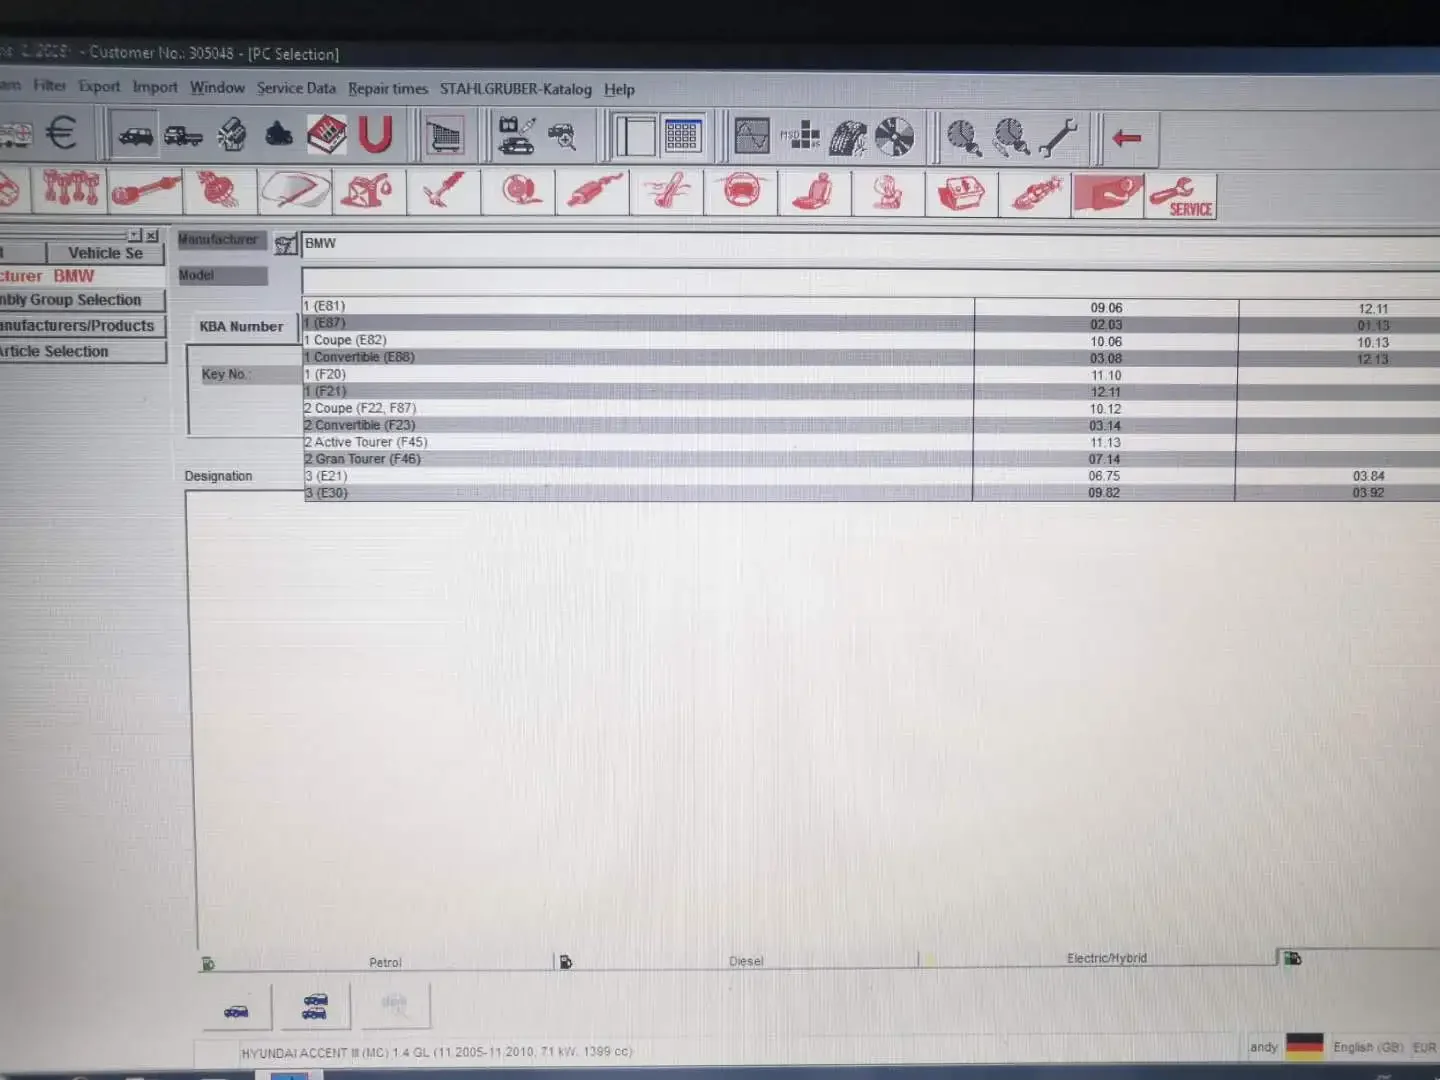Open the engine search icon
Screen dimensions: 1440x1080
point(231,135)
